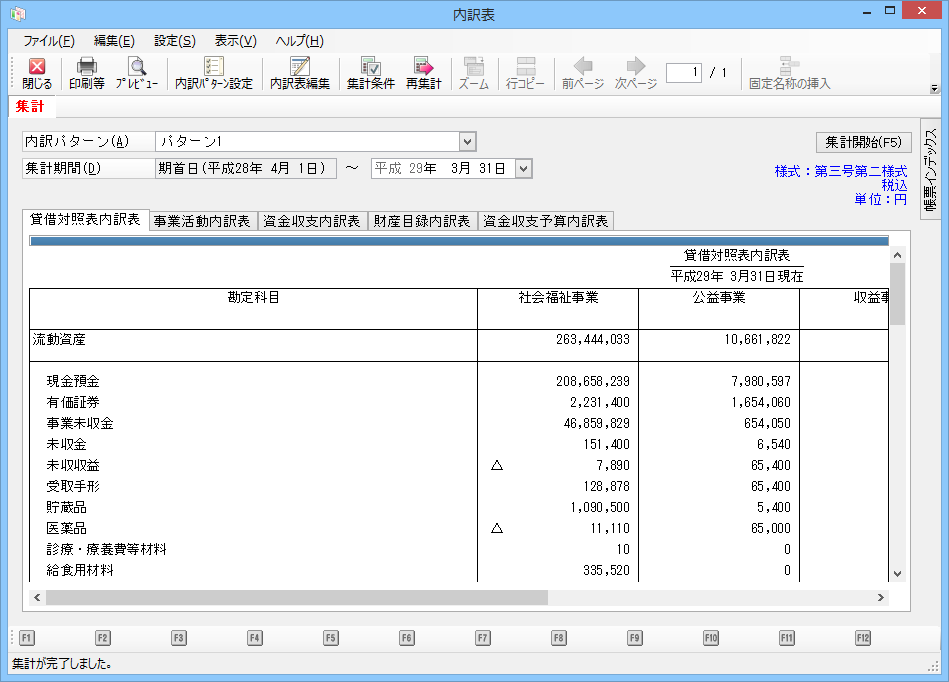949x682 pixels.
Task: Select the 資金収支内訳表 tab
Action: click(x=312, y=221)
